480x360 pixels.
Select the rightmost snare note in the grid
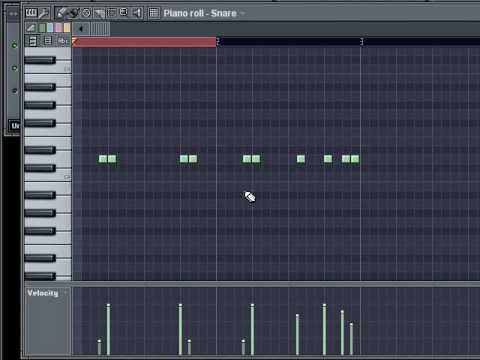355,159
